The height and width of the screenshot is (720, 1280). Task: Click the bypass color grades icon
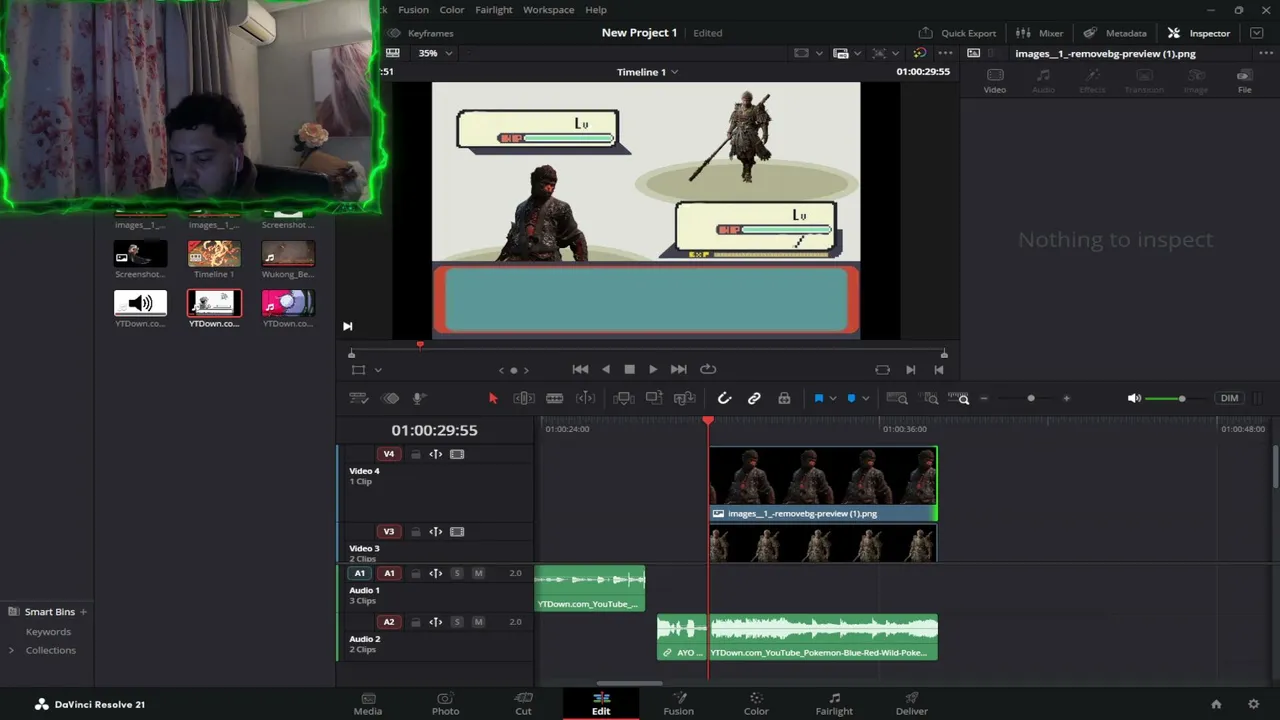(919, 53)
